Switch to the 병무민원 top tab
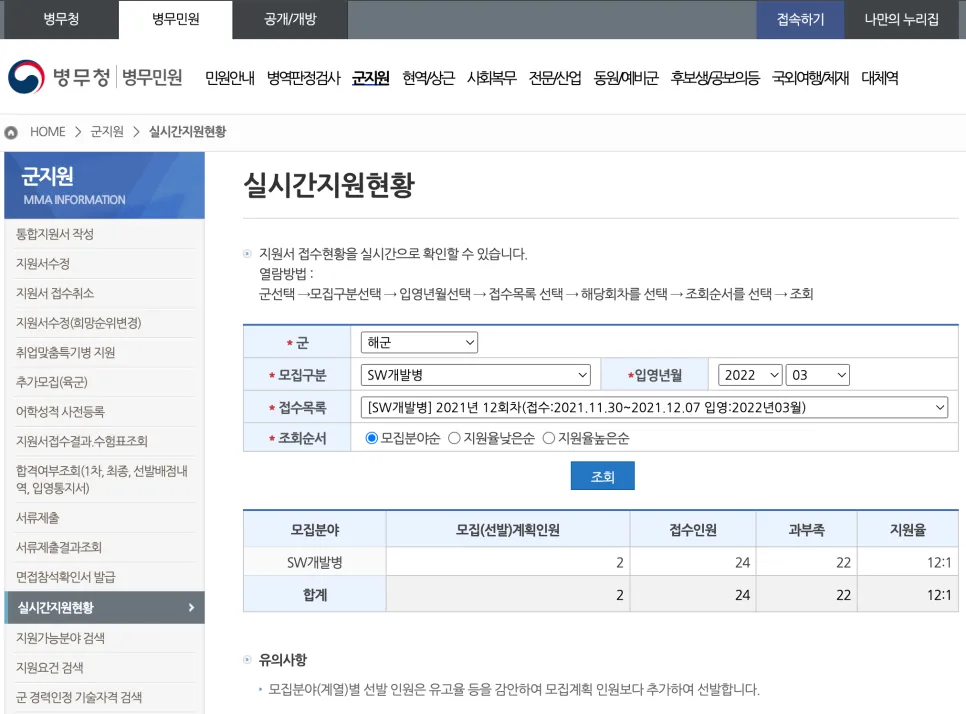This screenshot has height=714, width=966. click(176, 19)
